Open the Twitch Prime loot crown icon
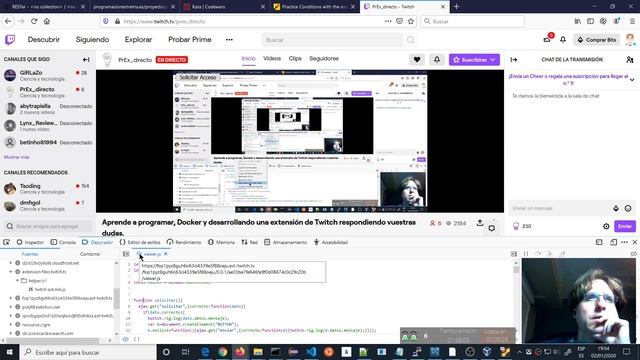This screenshot has width=640, height=360. pos(547,39)
